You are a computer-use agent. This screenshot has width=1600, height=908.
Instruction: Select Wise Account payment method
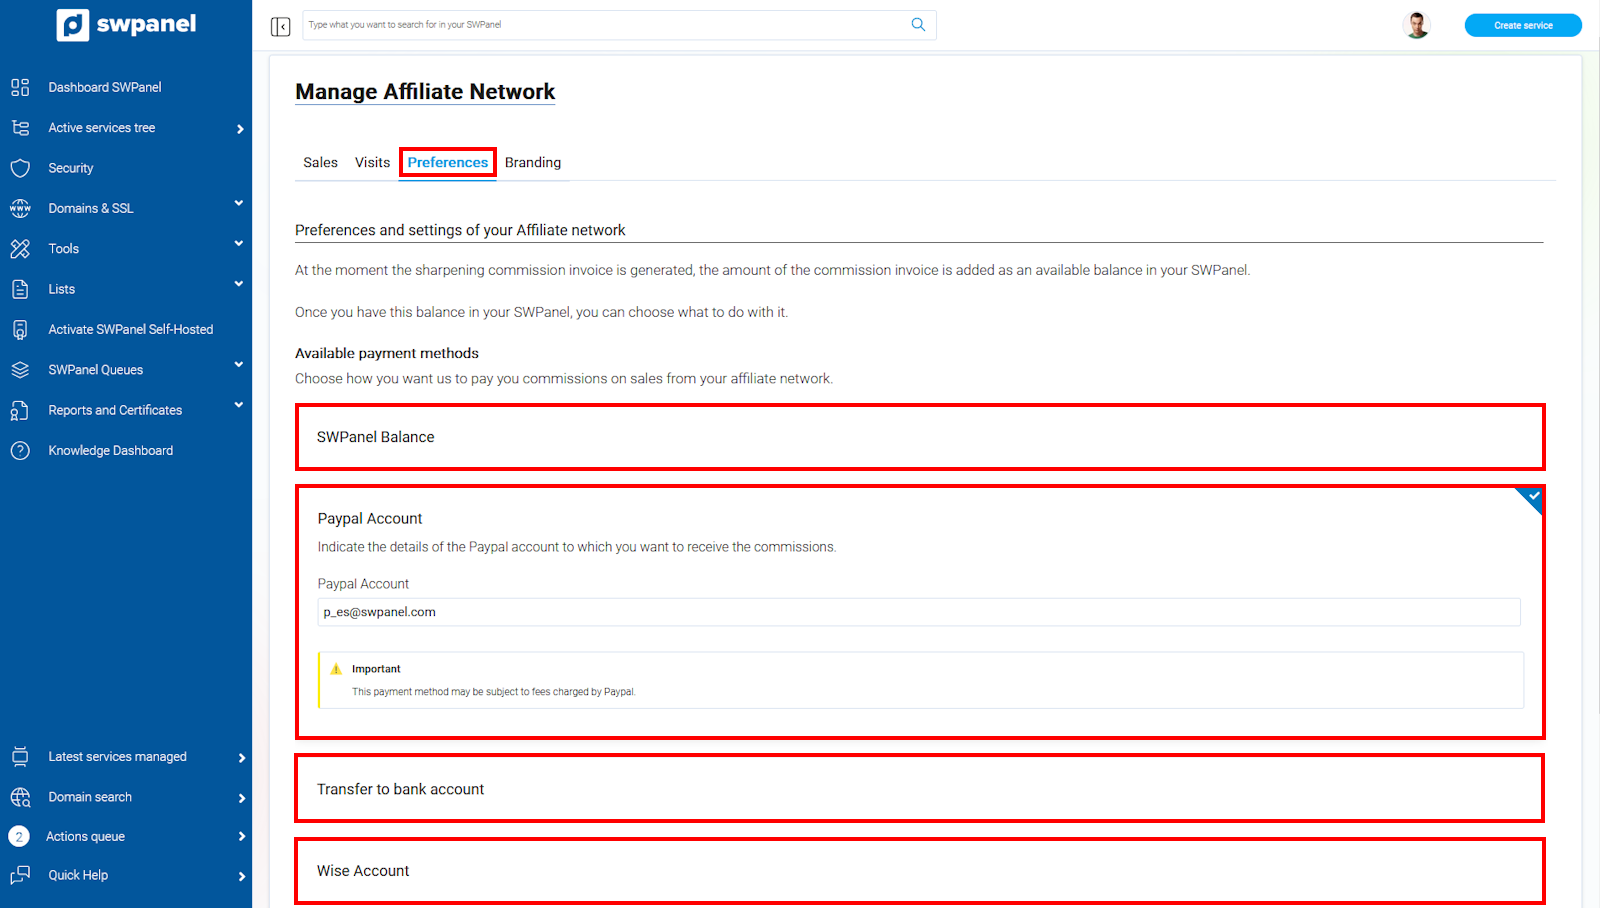919,871
